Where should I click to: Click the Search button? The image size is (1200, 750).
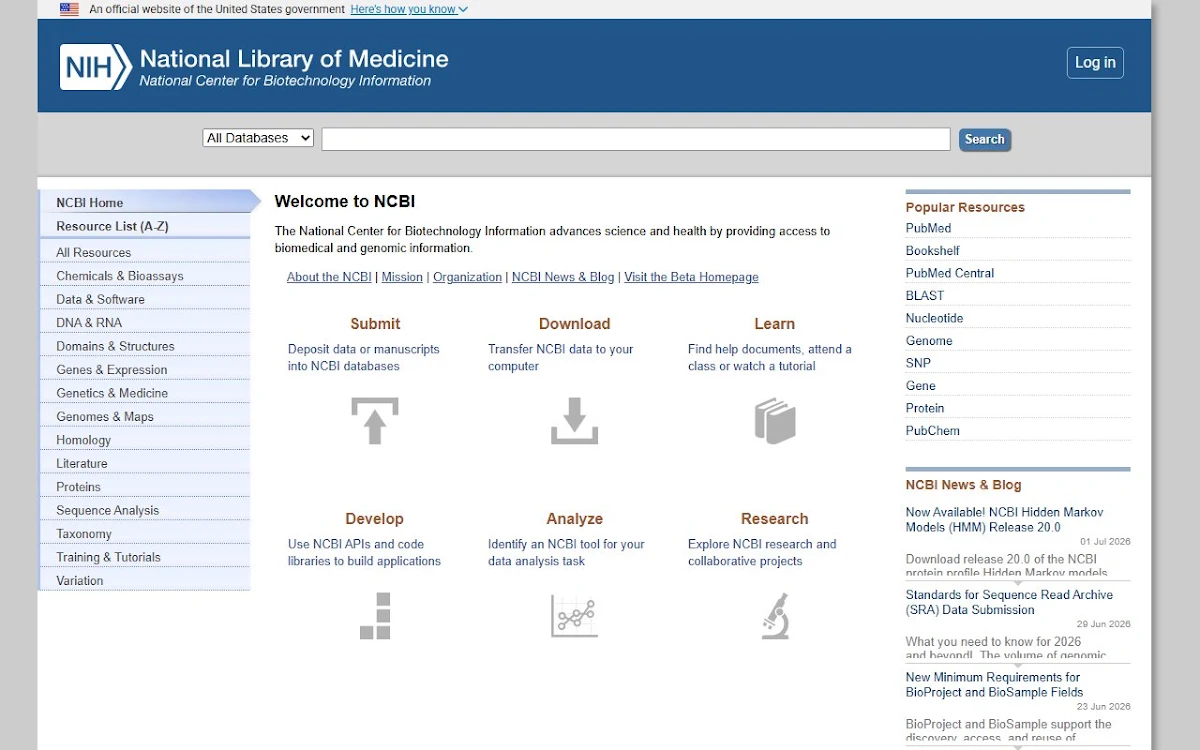pyautogui.click(x=985, y=140)
